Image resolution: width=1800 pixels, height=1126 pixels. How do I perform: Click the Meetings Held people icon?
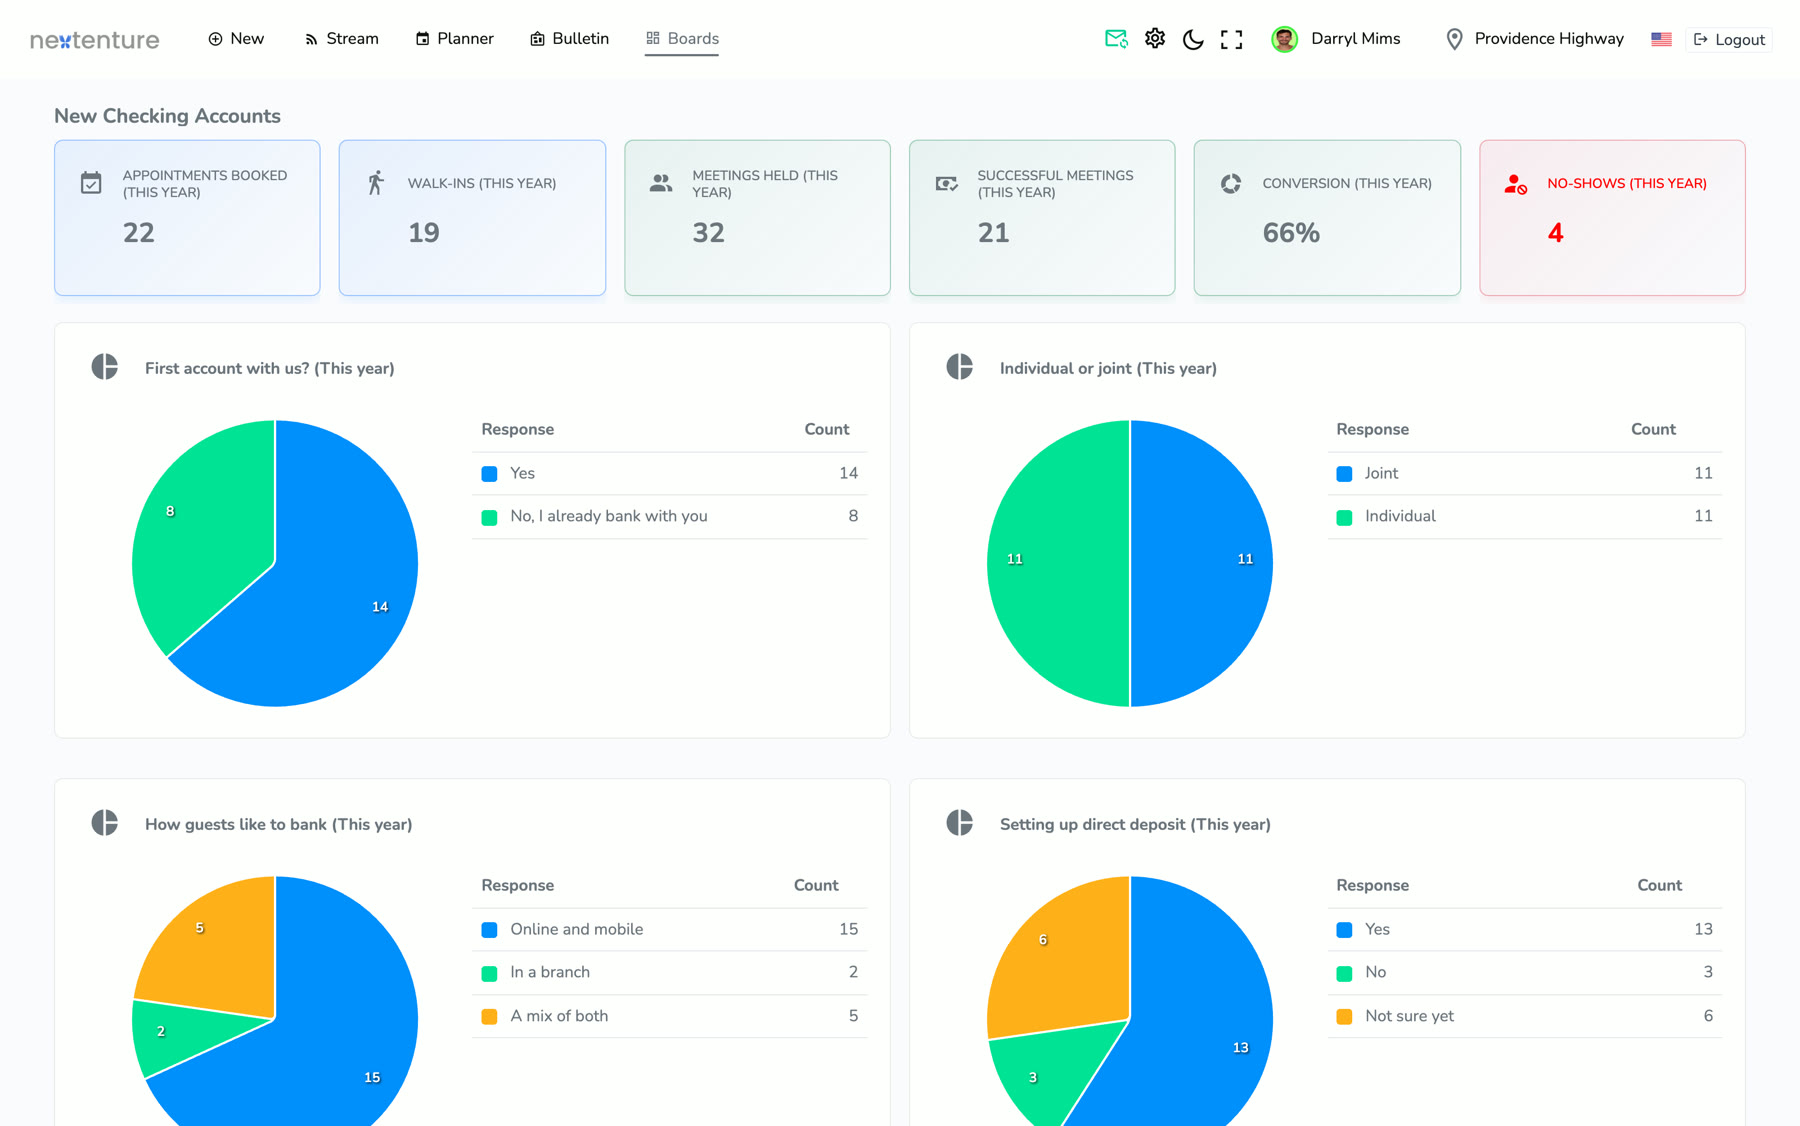click(661, 183)
